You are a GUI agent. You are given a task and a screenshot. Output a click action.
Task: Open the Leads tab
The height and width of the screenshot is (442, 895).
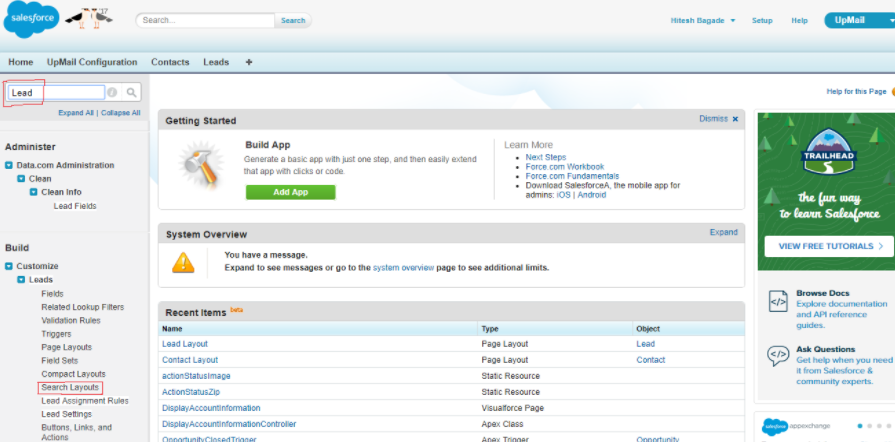point(216,62)
